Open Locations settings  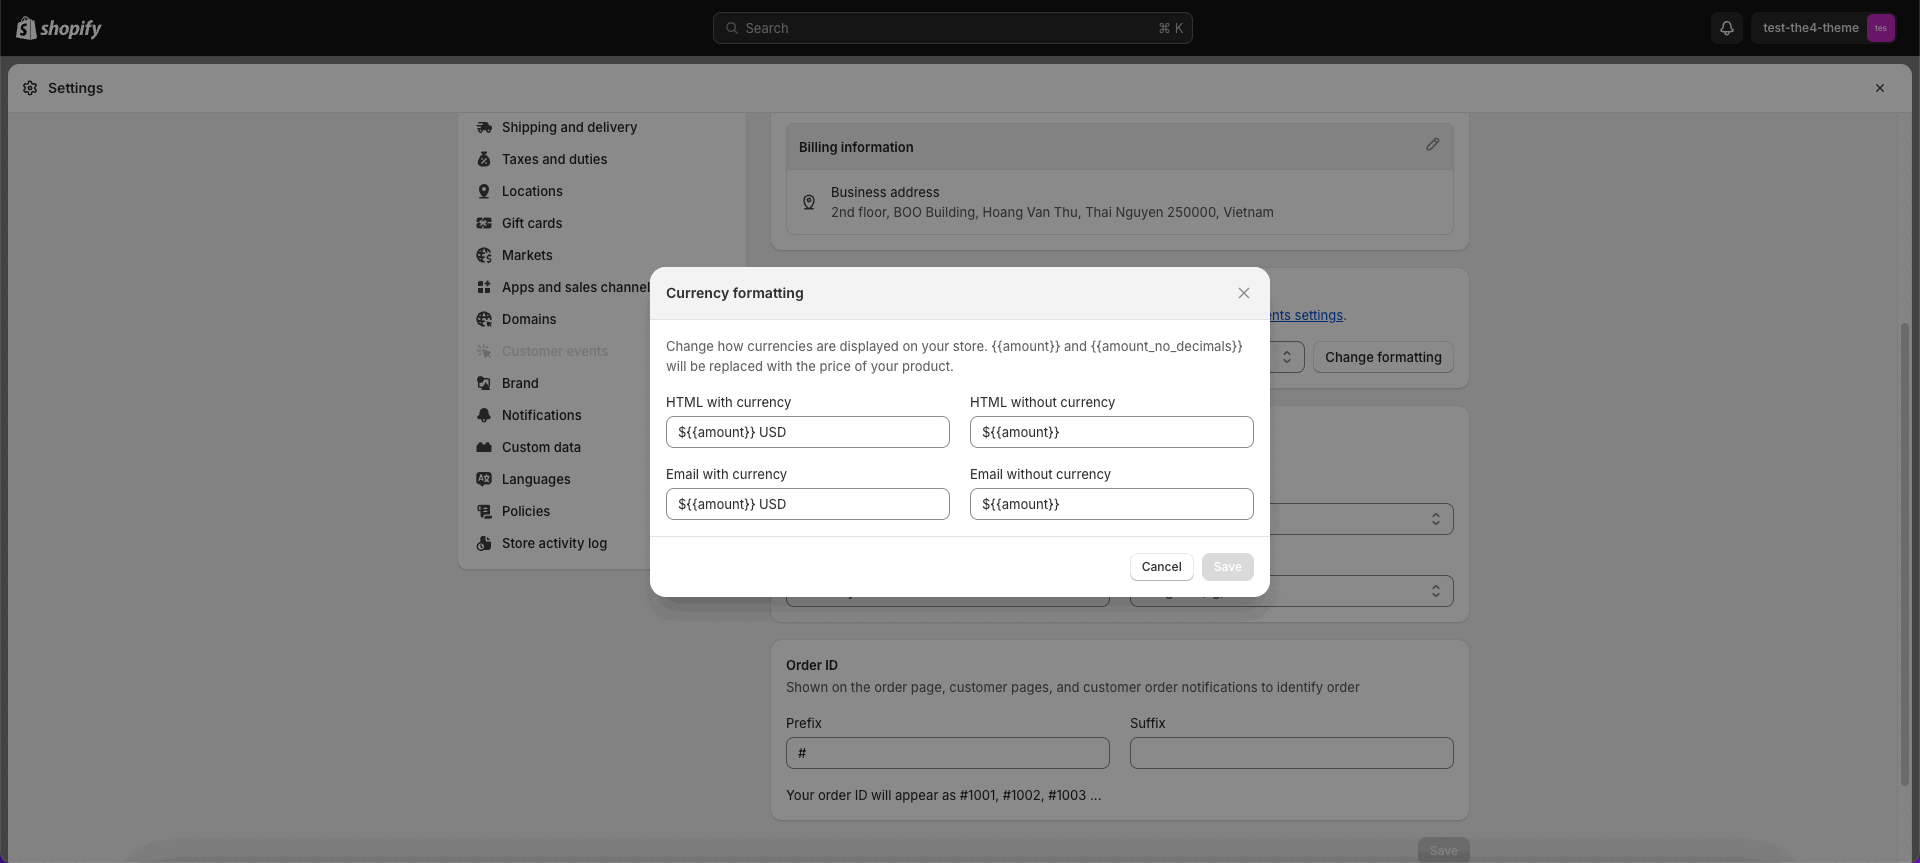(x=532, y=191)
